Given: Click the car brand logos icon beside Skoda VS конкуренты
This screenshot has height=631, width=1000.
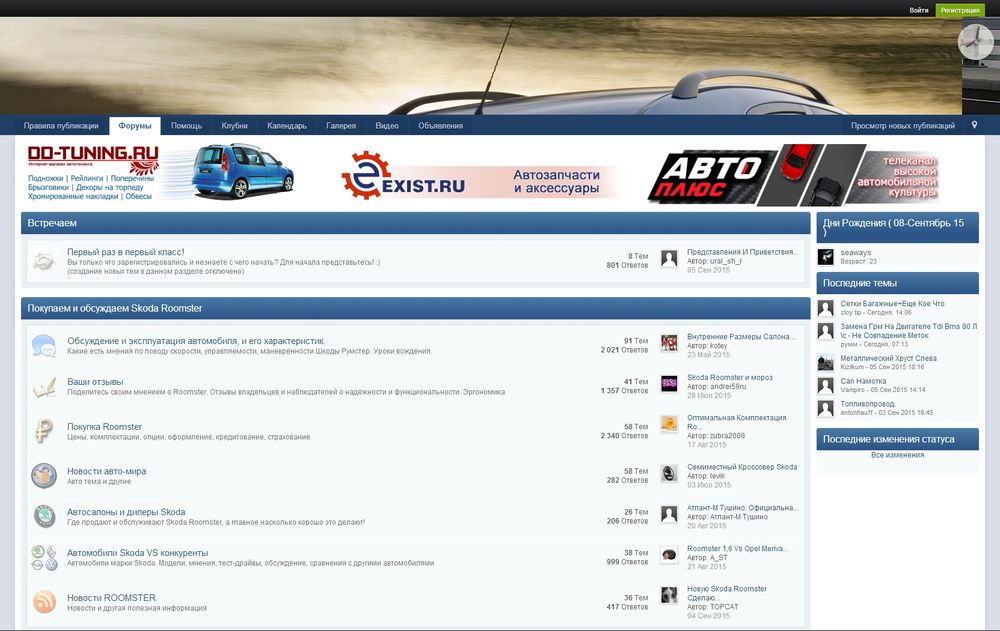Looking at the screenshot, I should point(44,558).
